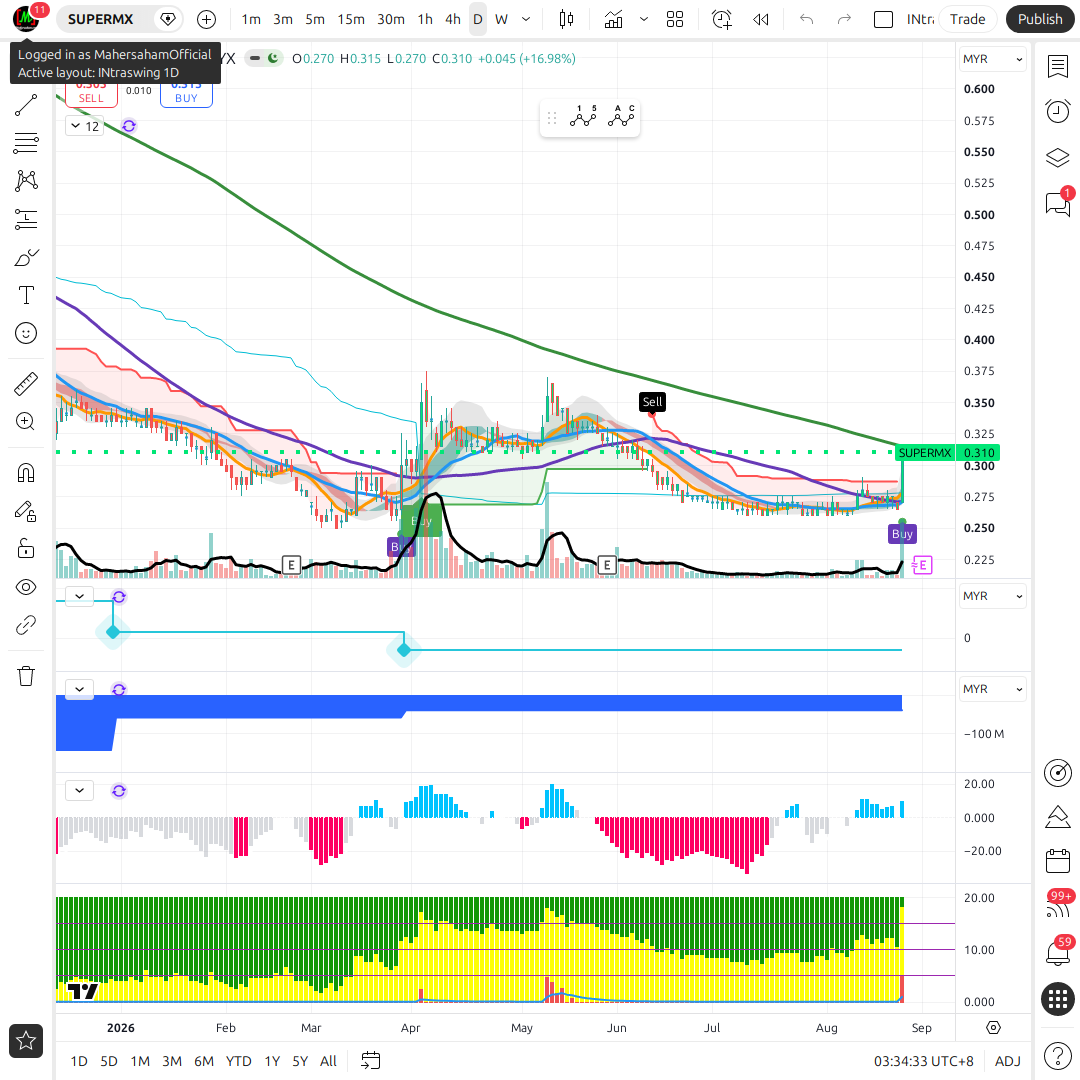Open the Trade panel button
The width and height of the screenshot is (1080, 1080).
coord(967,19)
